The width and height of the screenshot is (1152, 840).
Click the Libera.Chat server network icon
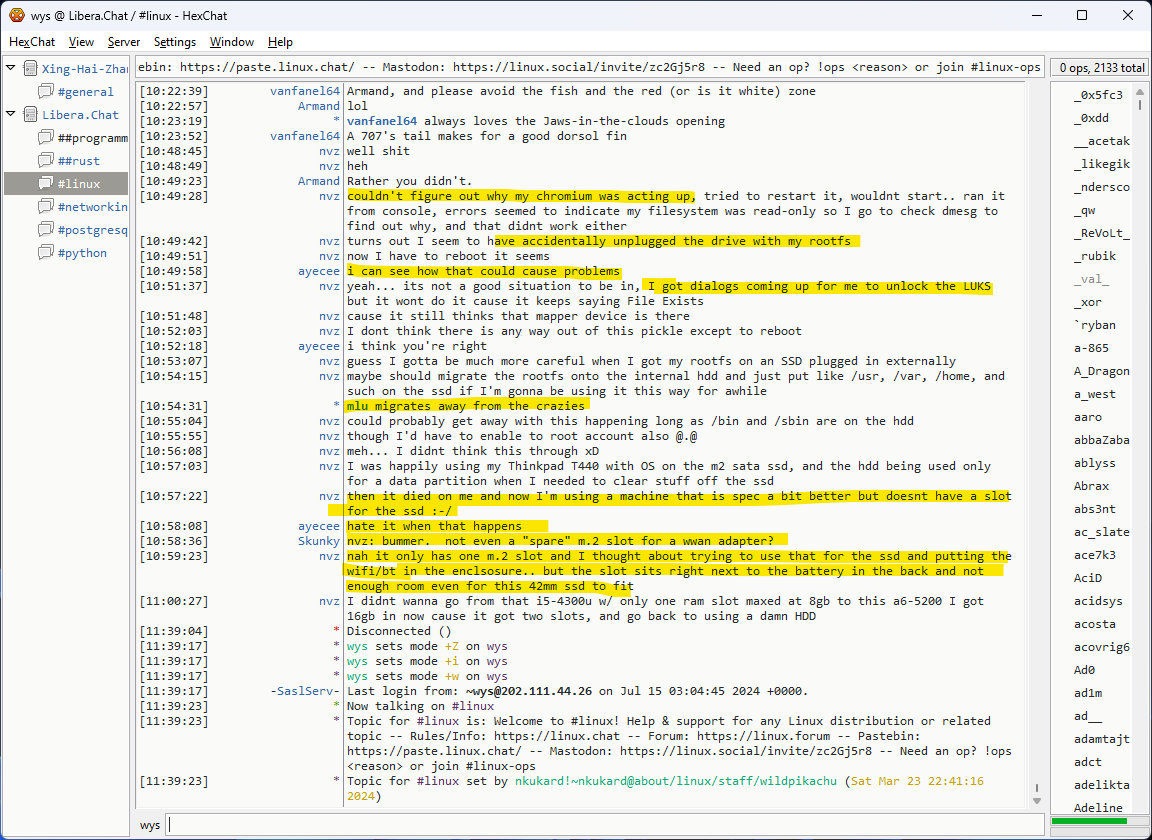pos(30,115)
